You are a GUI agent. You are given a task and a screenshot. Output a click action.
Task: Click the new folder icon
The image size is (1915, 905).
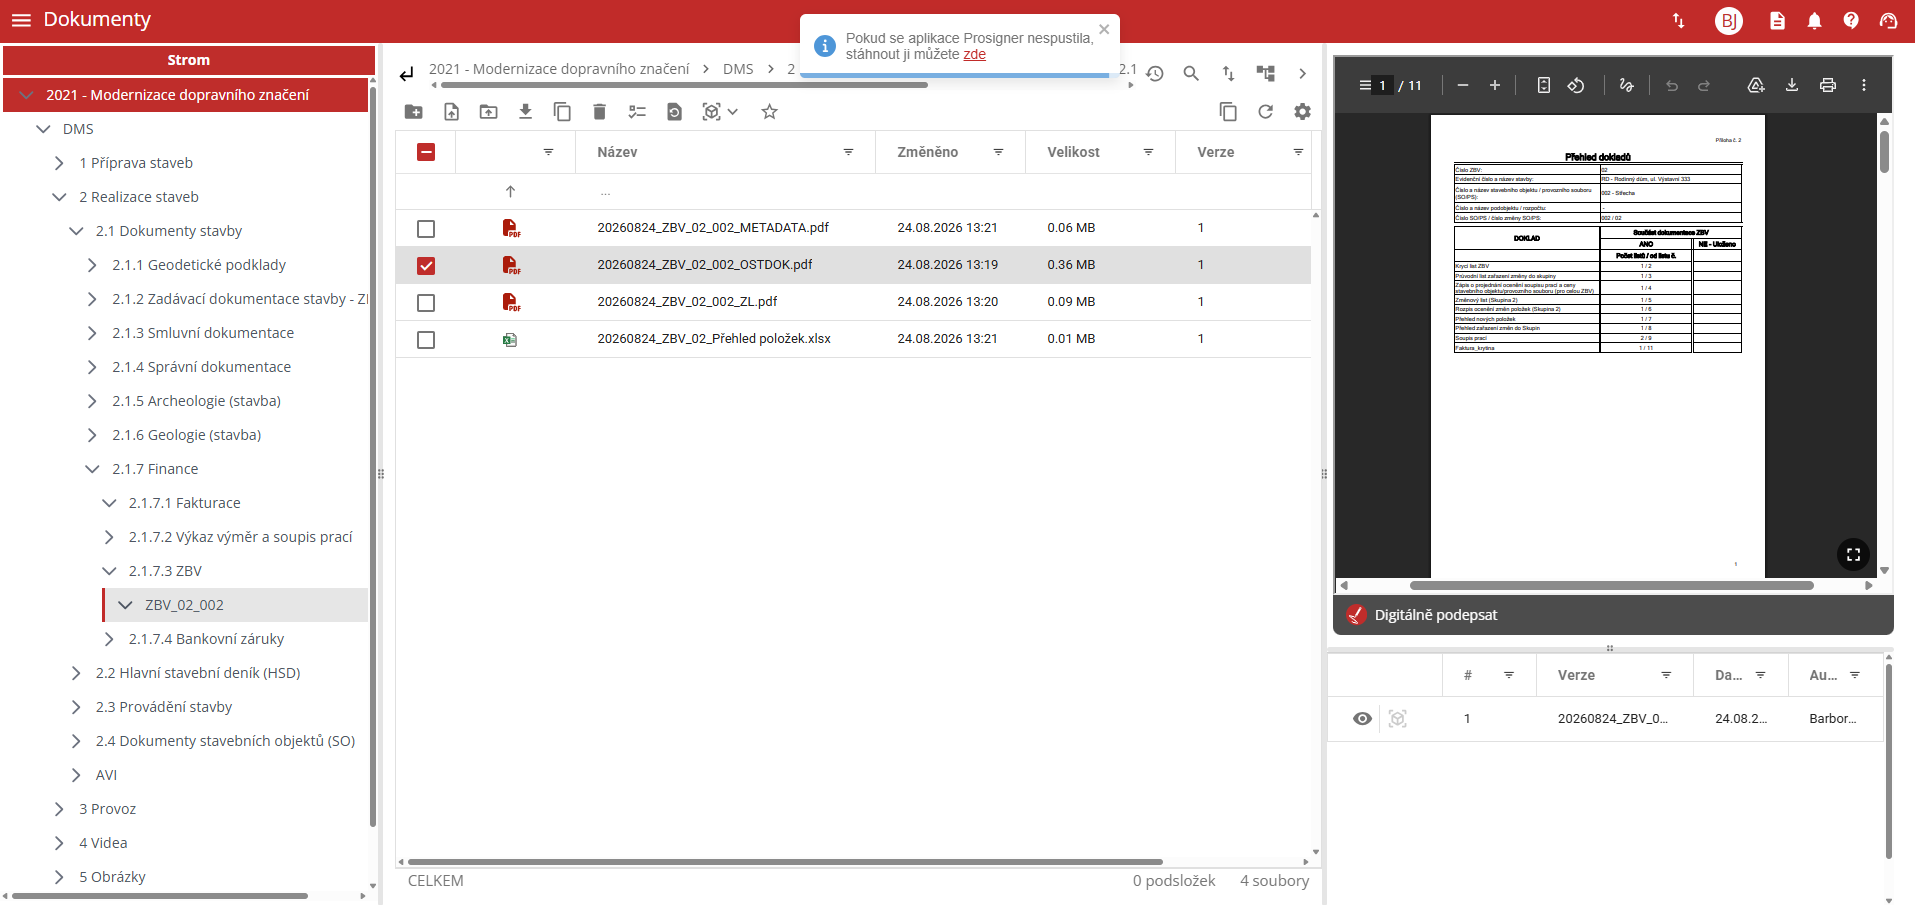click(x=413, y=112)
